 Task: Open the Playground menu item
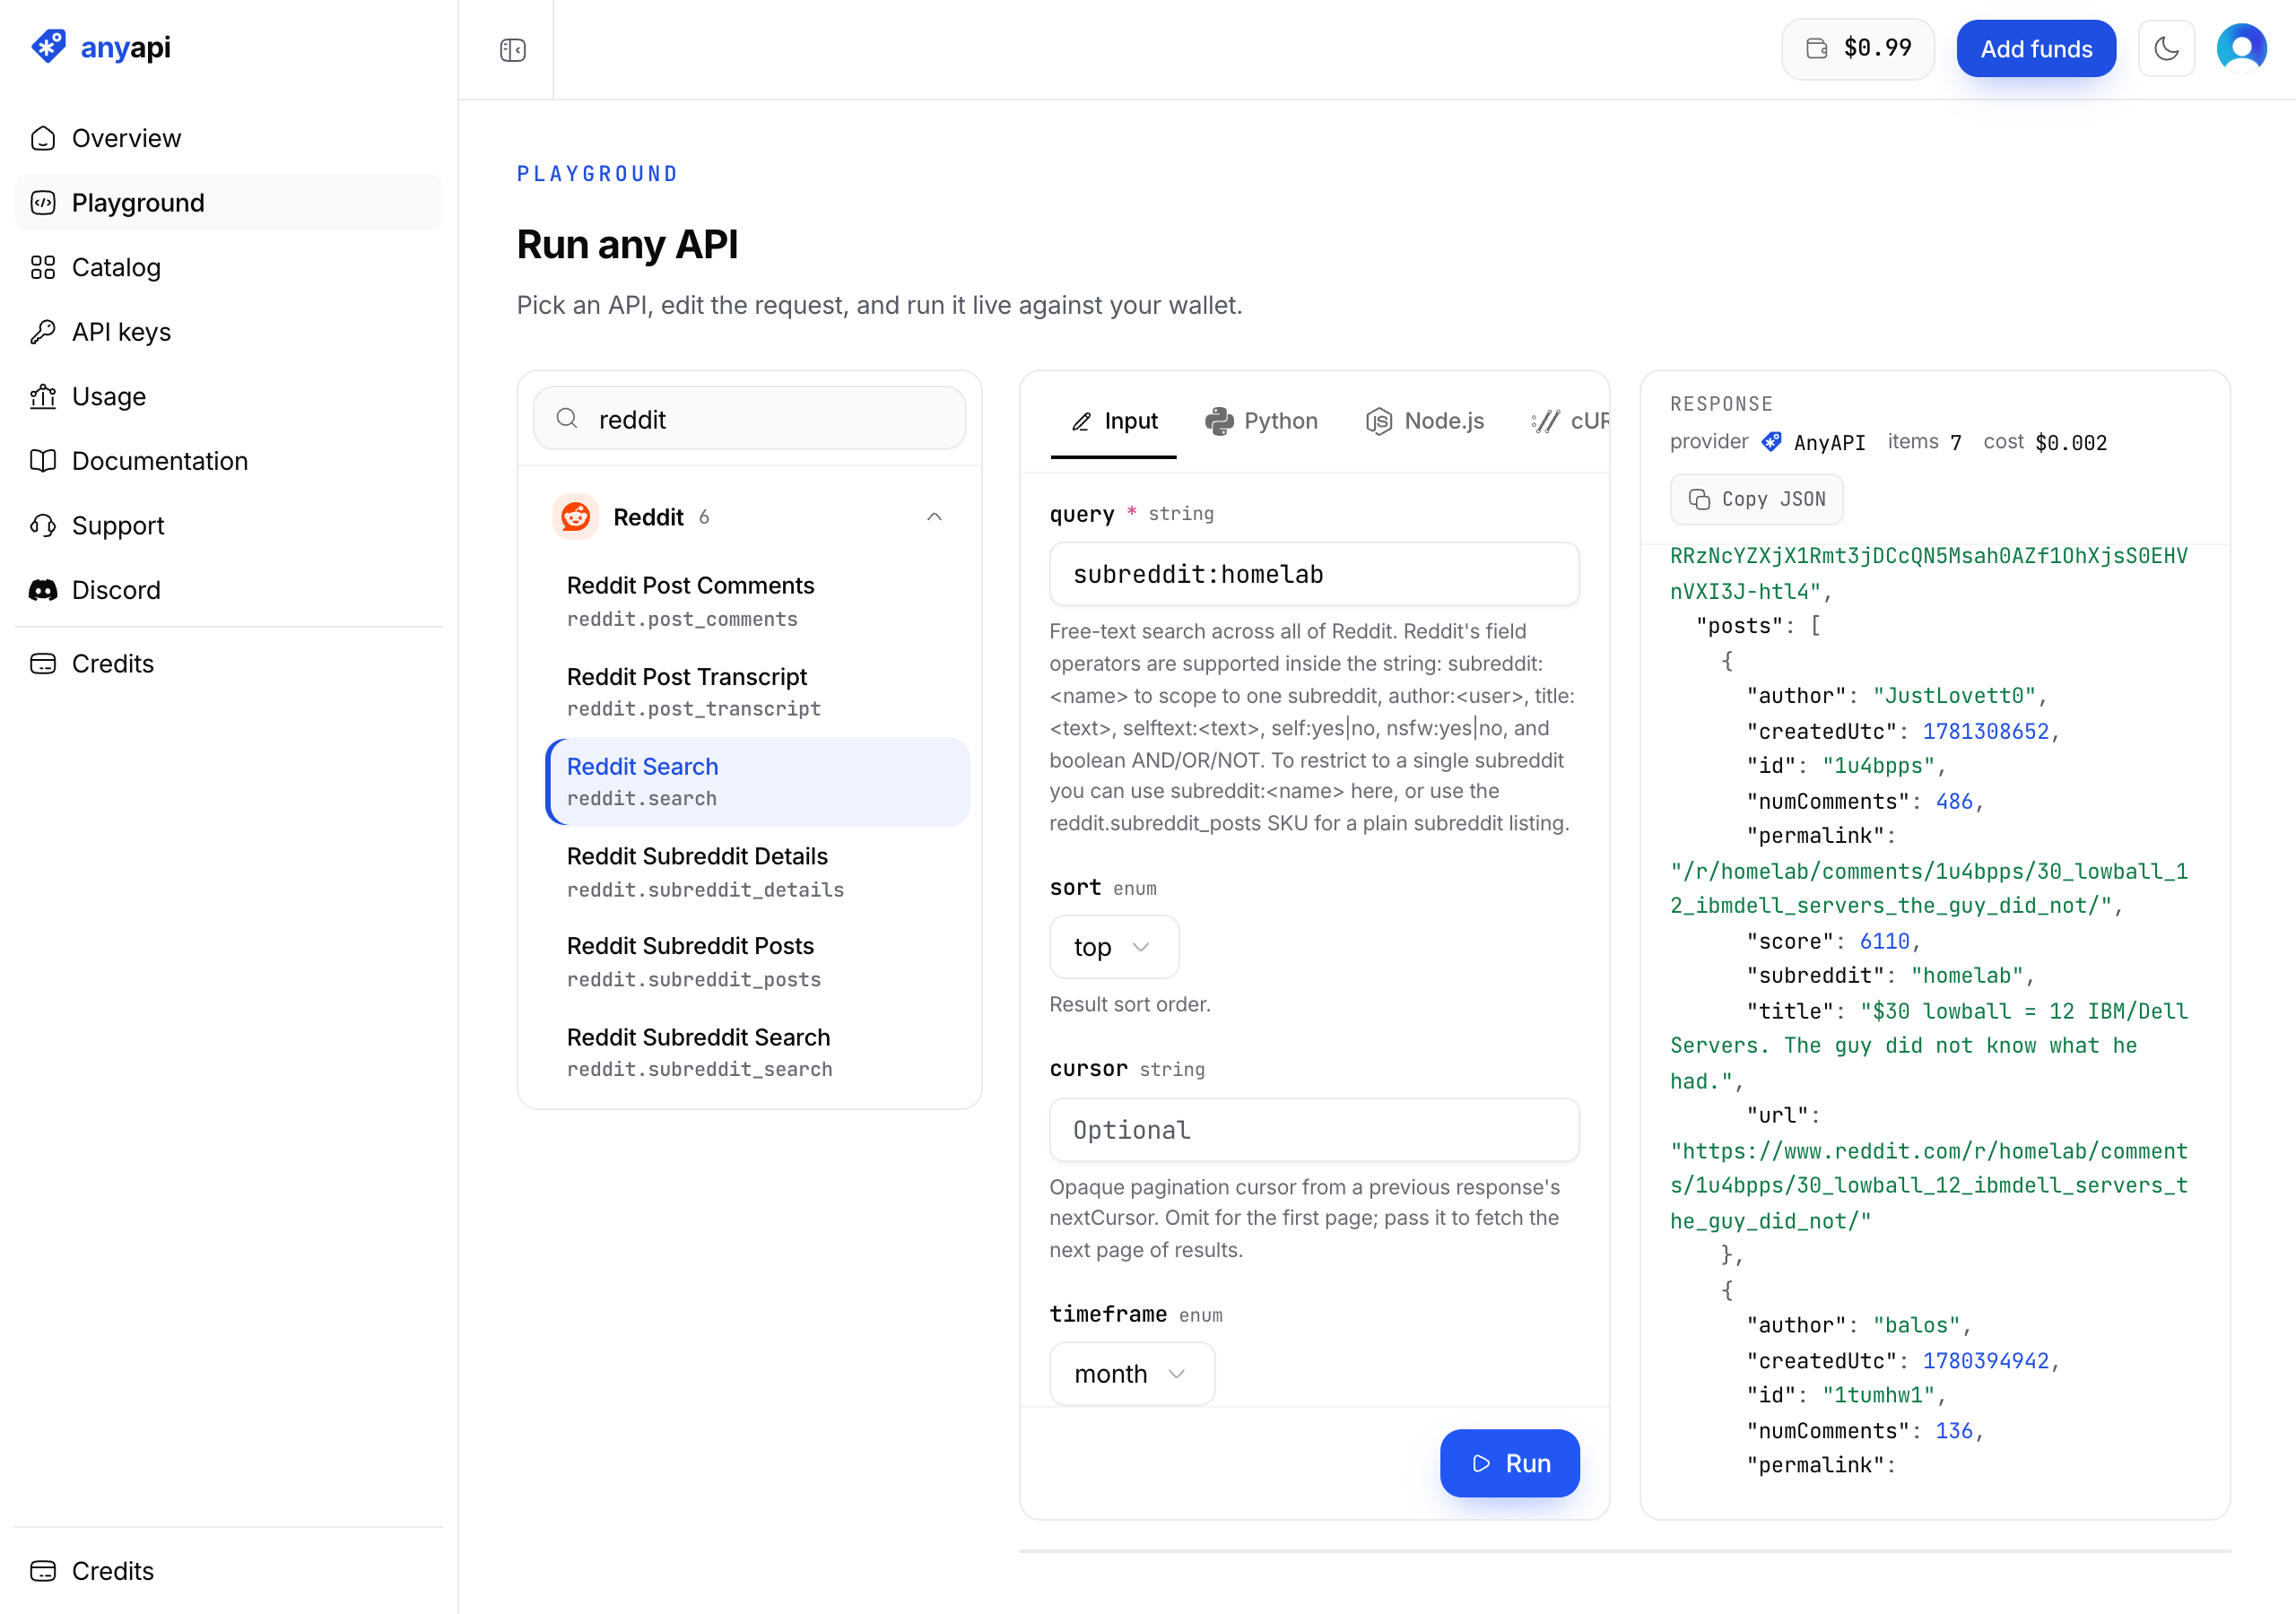[228, 203]
